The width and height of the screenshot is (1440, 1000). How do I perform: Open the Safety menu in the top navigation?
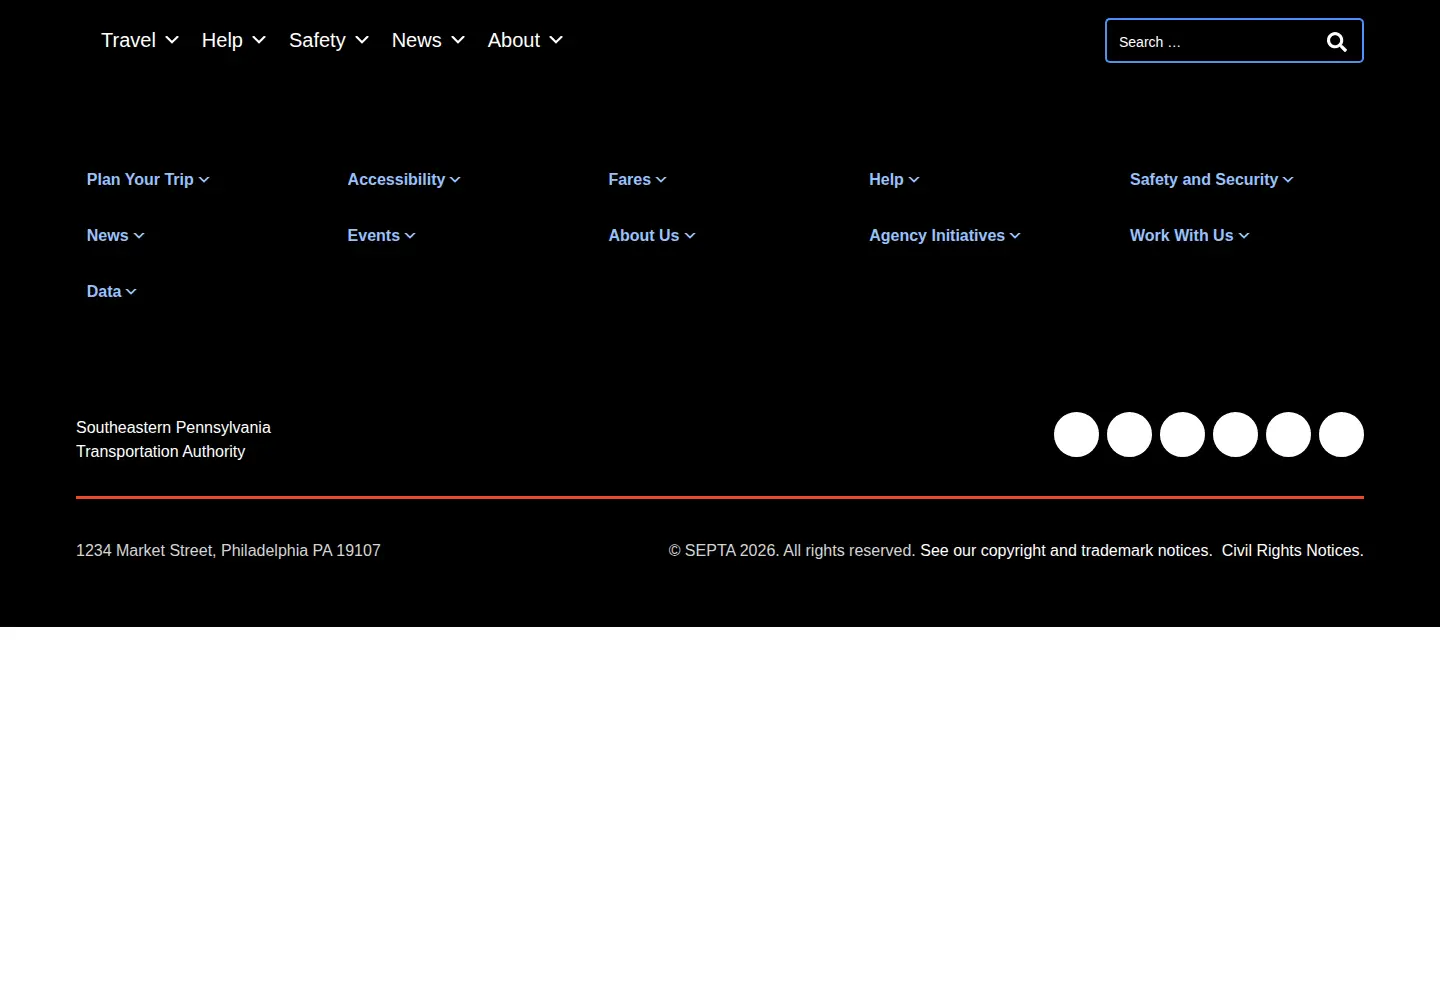click(329, 40)
